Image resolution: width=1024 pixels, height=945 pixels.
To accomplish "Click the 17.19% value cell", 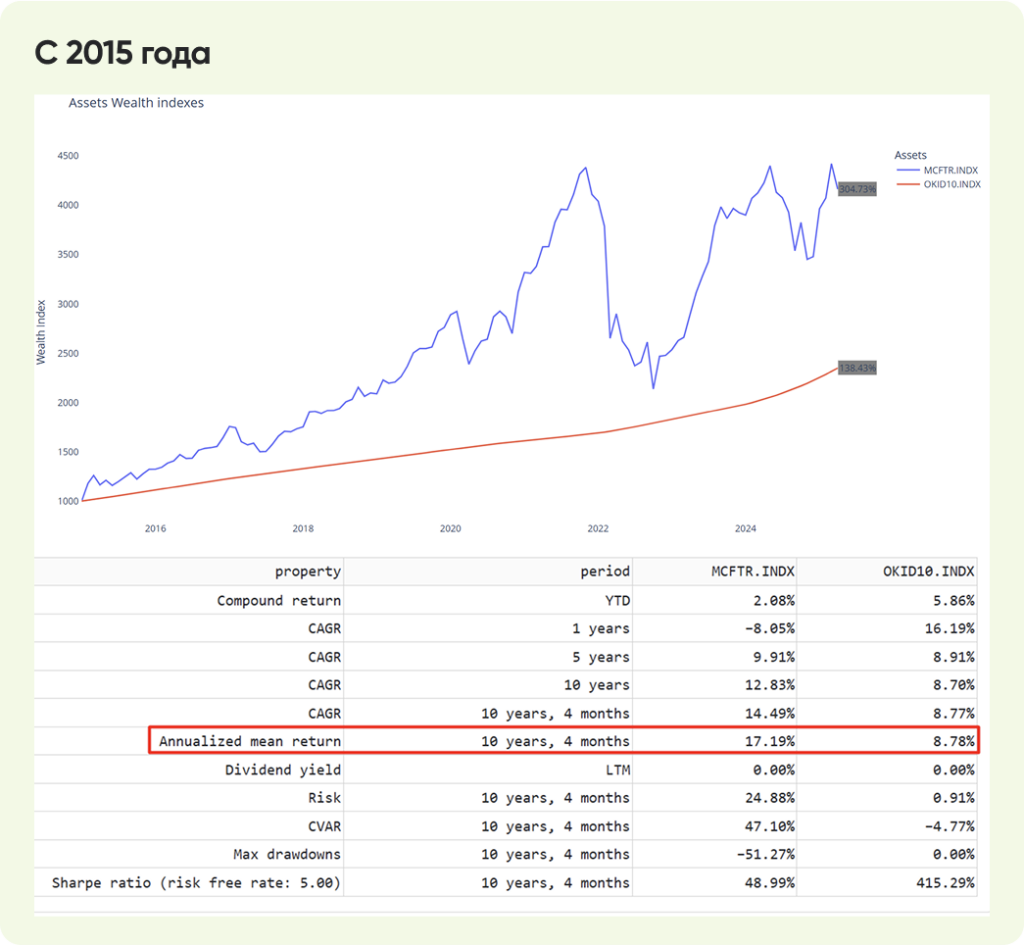I will (x=770, y=741).
